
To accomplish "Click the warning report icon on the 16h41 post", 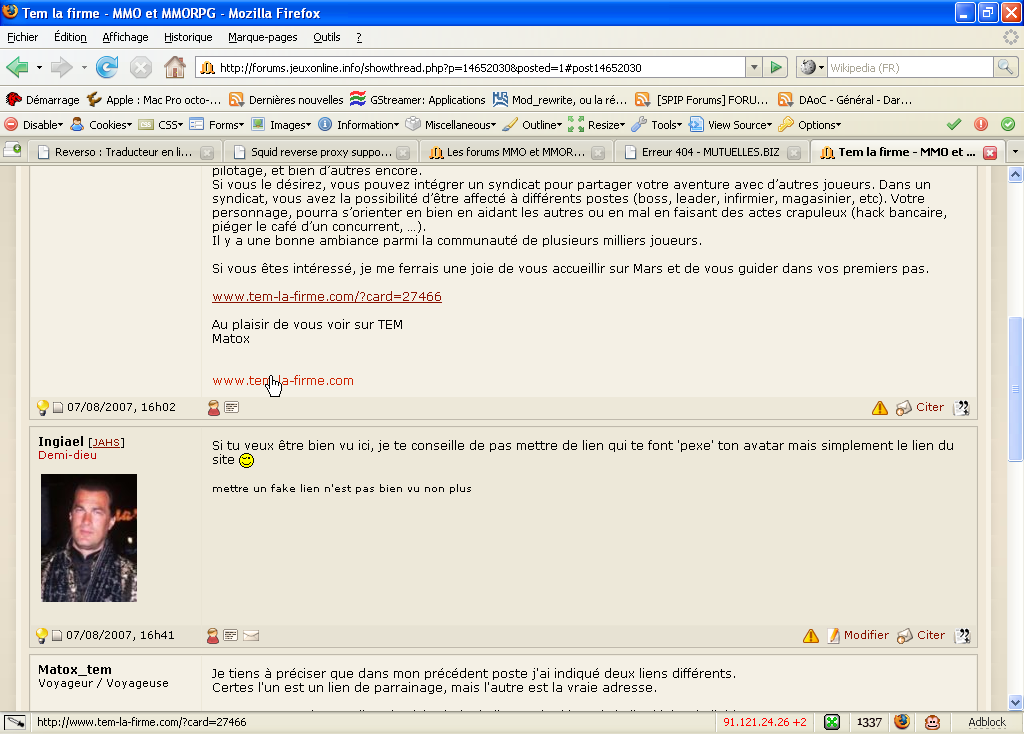I will 810,635.
